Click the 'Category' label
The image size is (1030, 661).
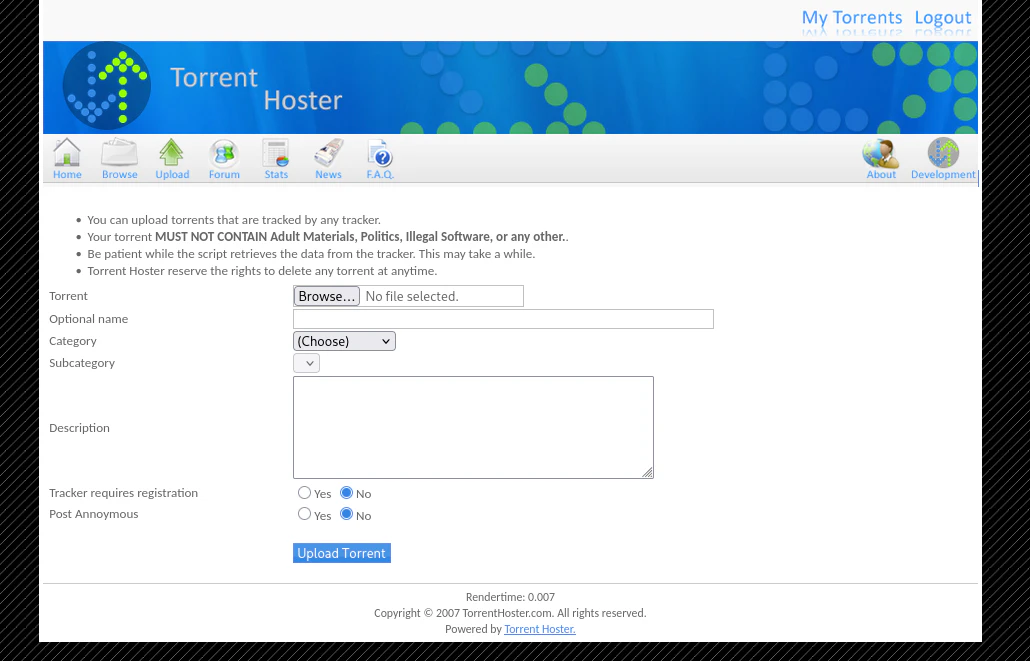(73, 341)
